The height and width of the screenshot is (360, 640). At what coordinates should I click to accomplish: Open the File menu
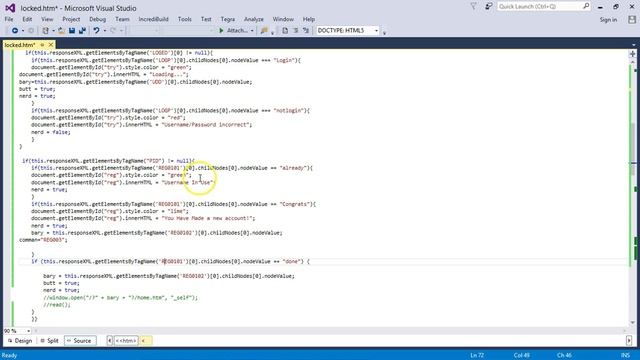tap(9, 19)
